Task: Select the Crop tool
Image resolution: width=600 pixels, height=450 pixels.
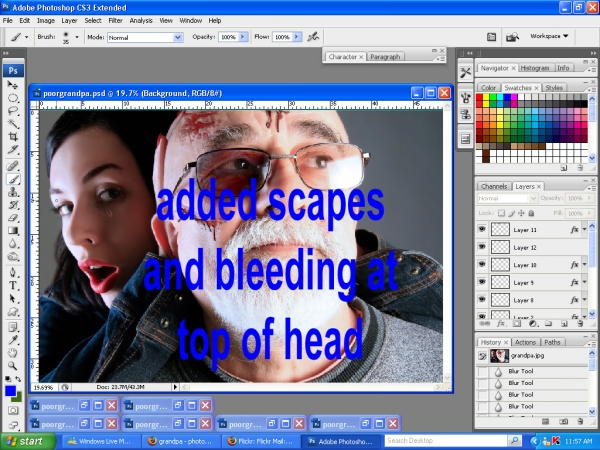Action: coord(13,137)
